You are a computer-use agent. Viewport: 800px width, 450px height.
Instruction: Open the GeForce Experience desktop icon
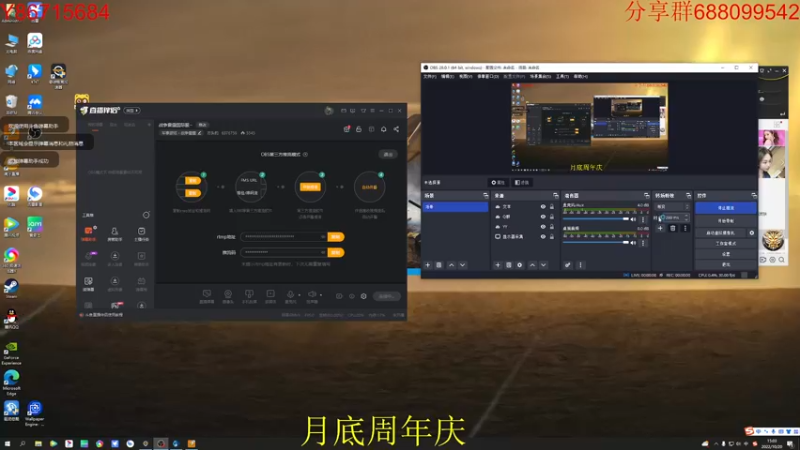[x=11, y=353]
